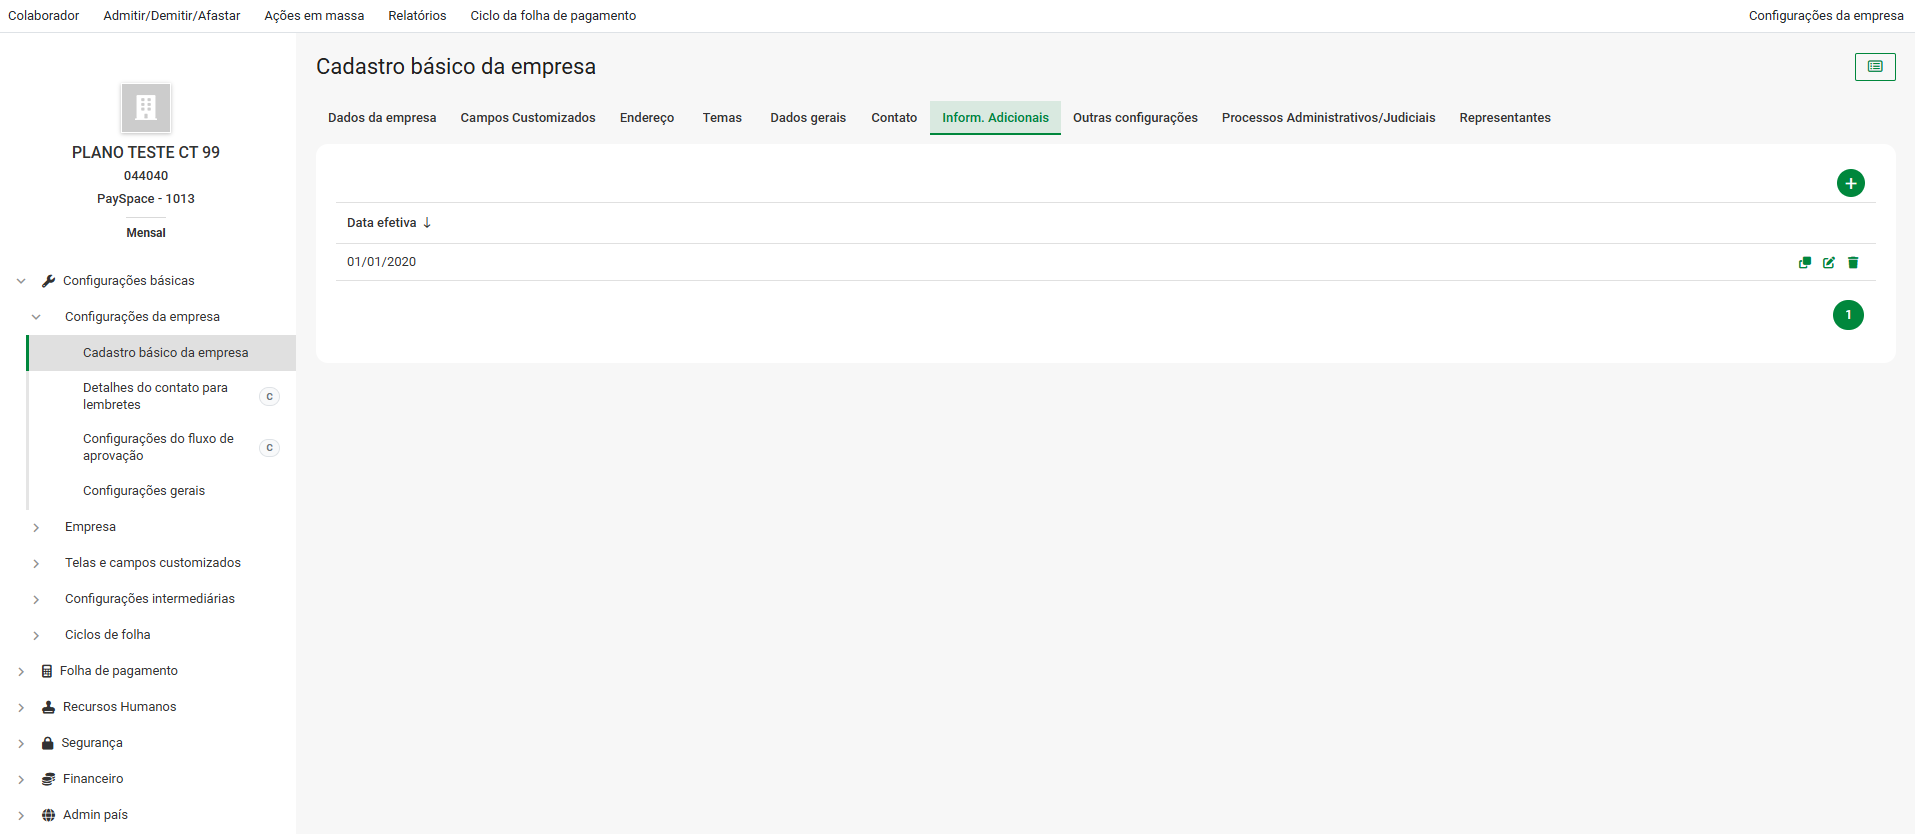1915x834 pixels.
Task: Delete the 01/01/2020 record with trash icon
Action: 1853,263
